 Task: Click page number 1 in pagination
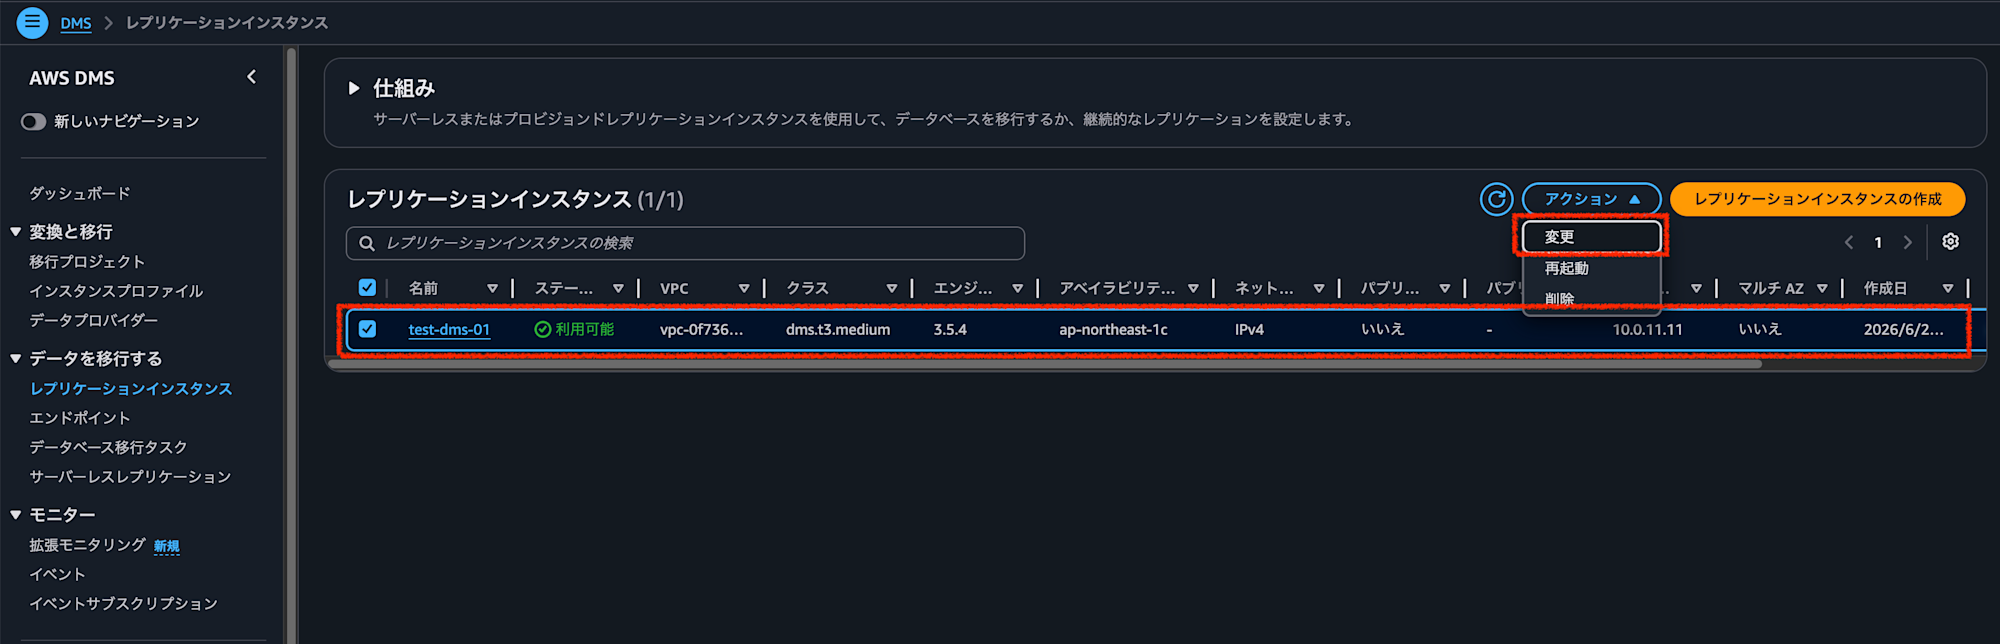(x=1878, y=242)
